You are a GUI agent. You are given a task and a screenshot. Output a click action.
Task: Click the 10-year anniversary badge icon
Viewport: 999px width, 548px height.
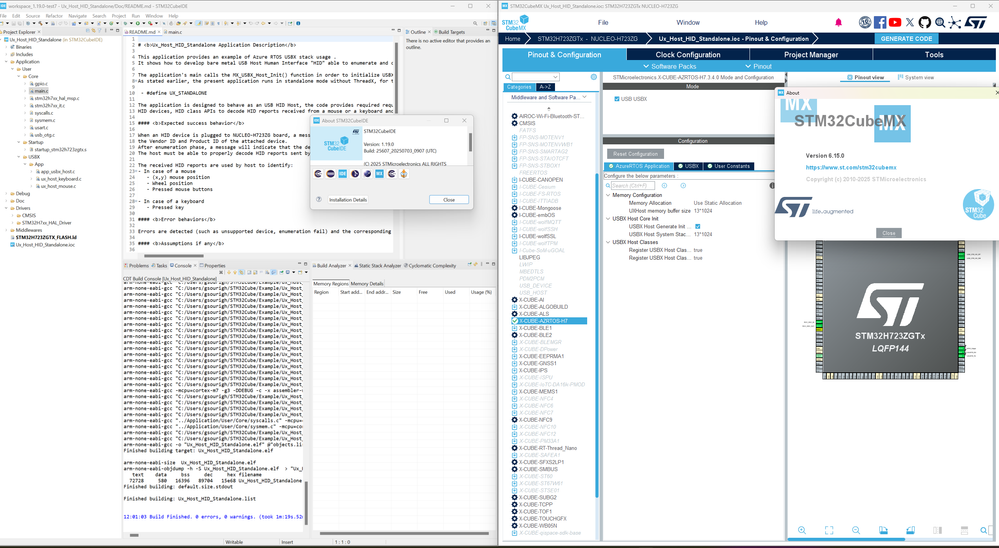coord(865,22)
